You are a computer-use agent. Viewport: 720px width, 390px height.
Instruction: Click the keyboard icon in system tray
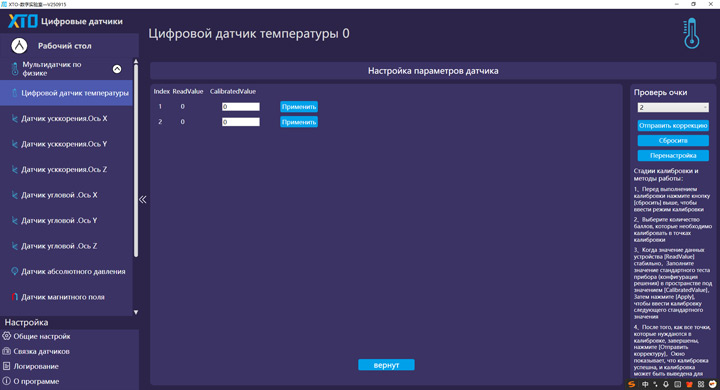pos(677,384)
